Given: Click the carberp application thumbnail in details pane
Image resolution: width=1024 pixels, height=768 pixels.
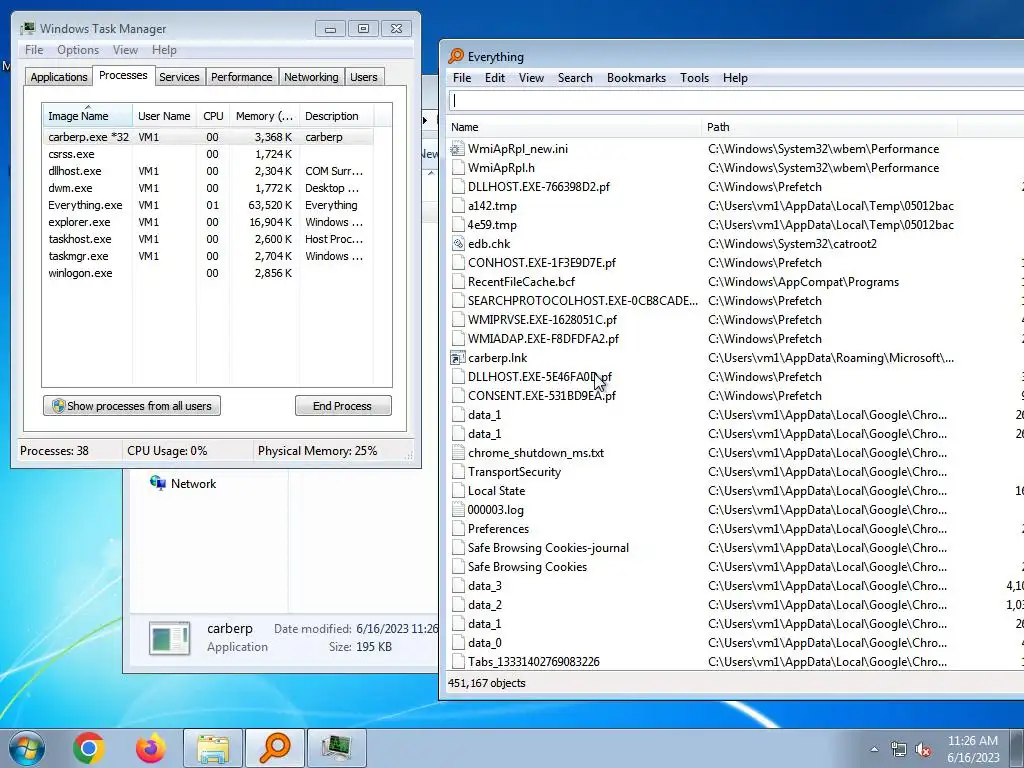Looking at the screenshot, I should point(170,638).
